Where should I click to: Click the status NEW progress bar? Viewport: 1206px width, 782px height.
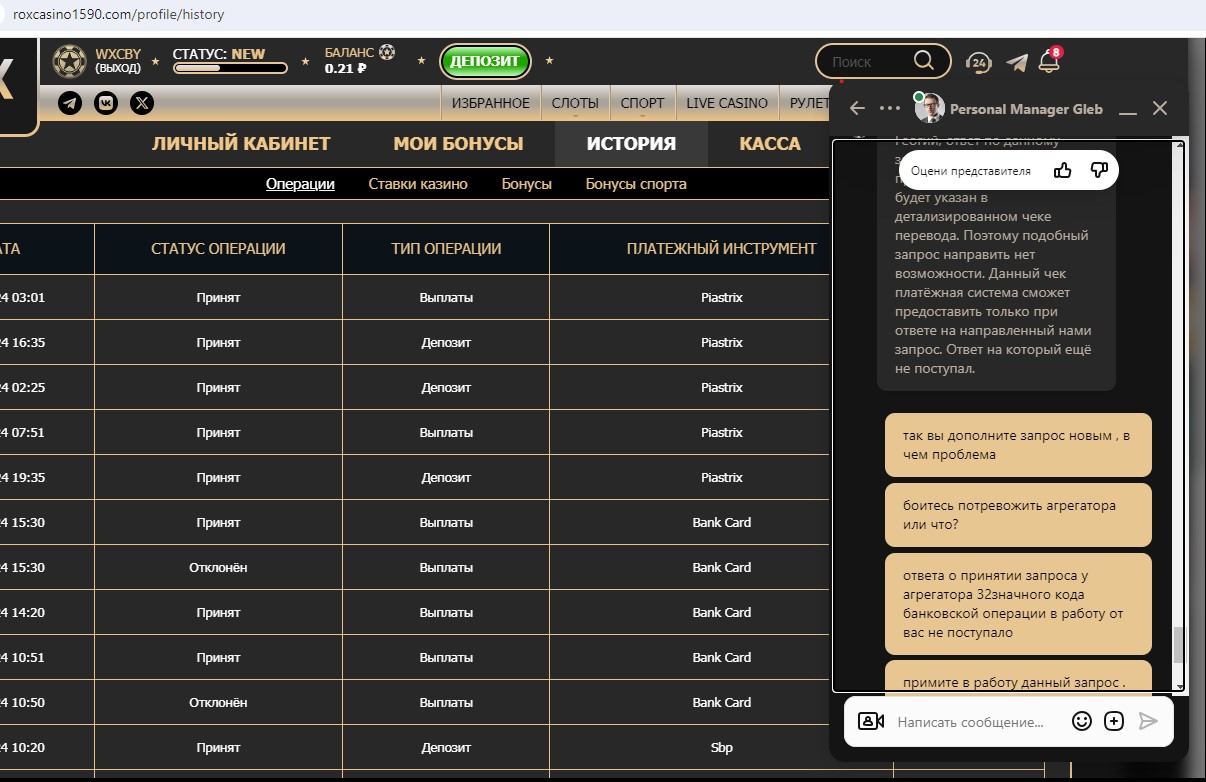click(x=230, y=68)
